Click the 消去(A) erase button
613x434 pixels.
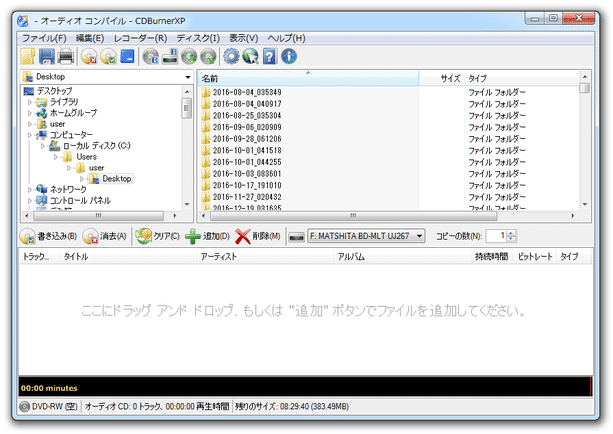pos(105,236)
